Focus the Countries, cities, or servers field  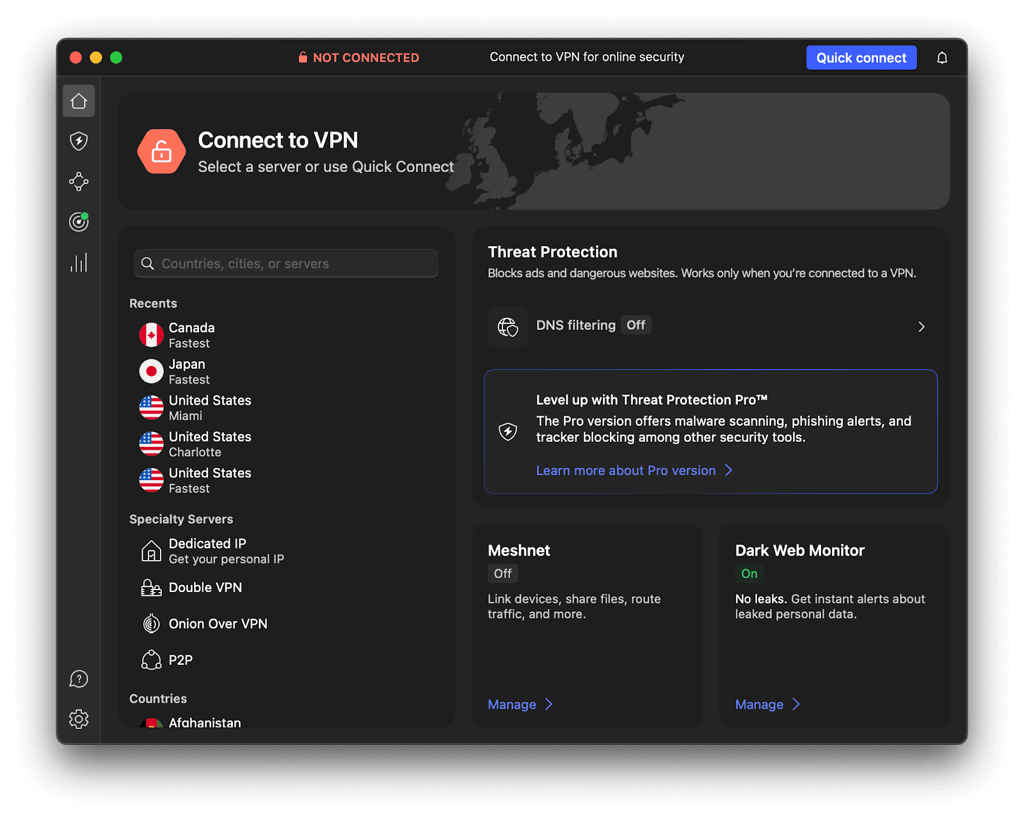click(286, 263)
